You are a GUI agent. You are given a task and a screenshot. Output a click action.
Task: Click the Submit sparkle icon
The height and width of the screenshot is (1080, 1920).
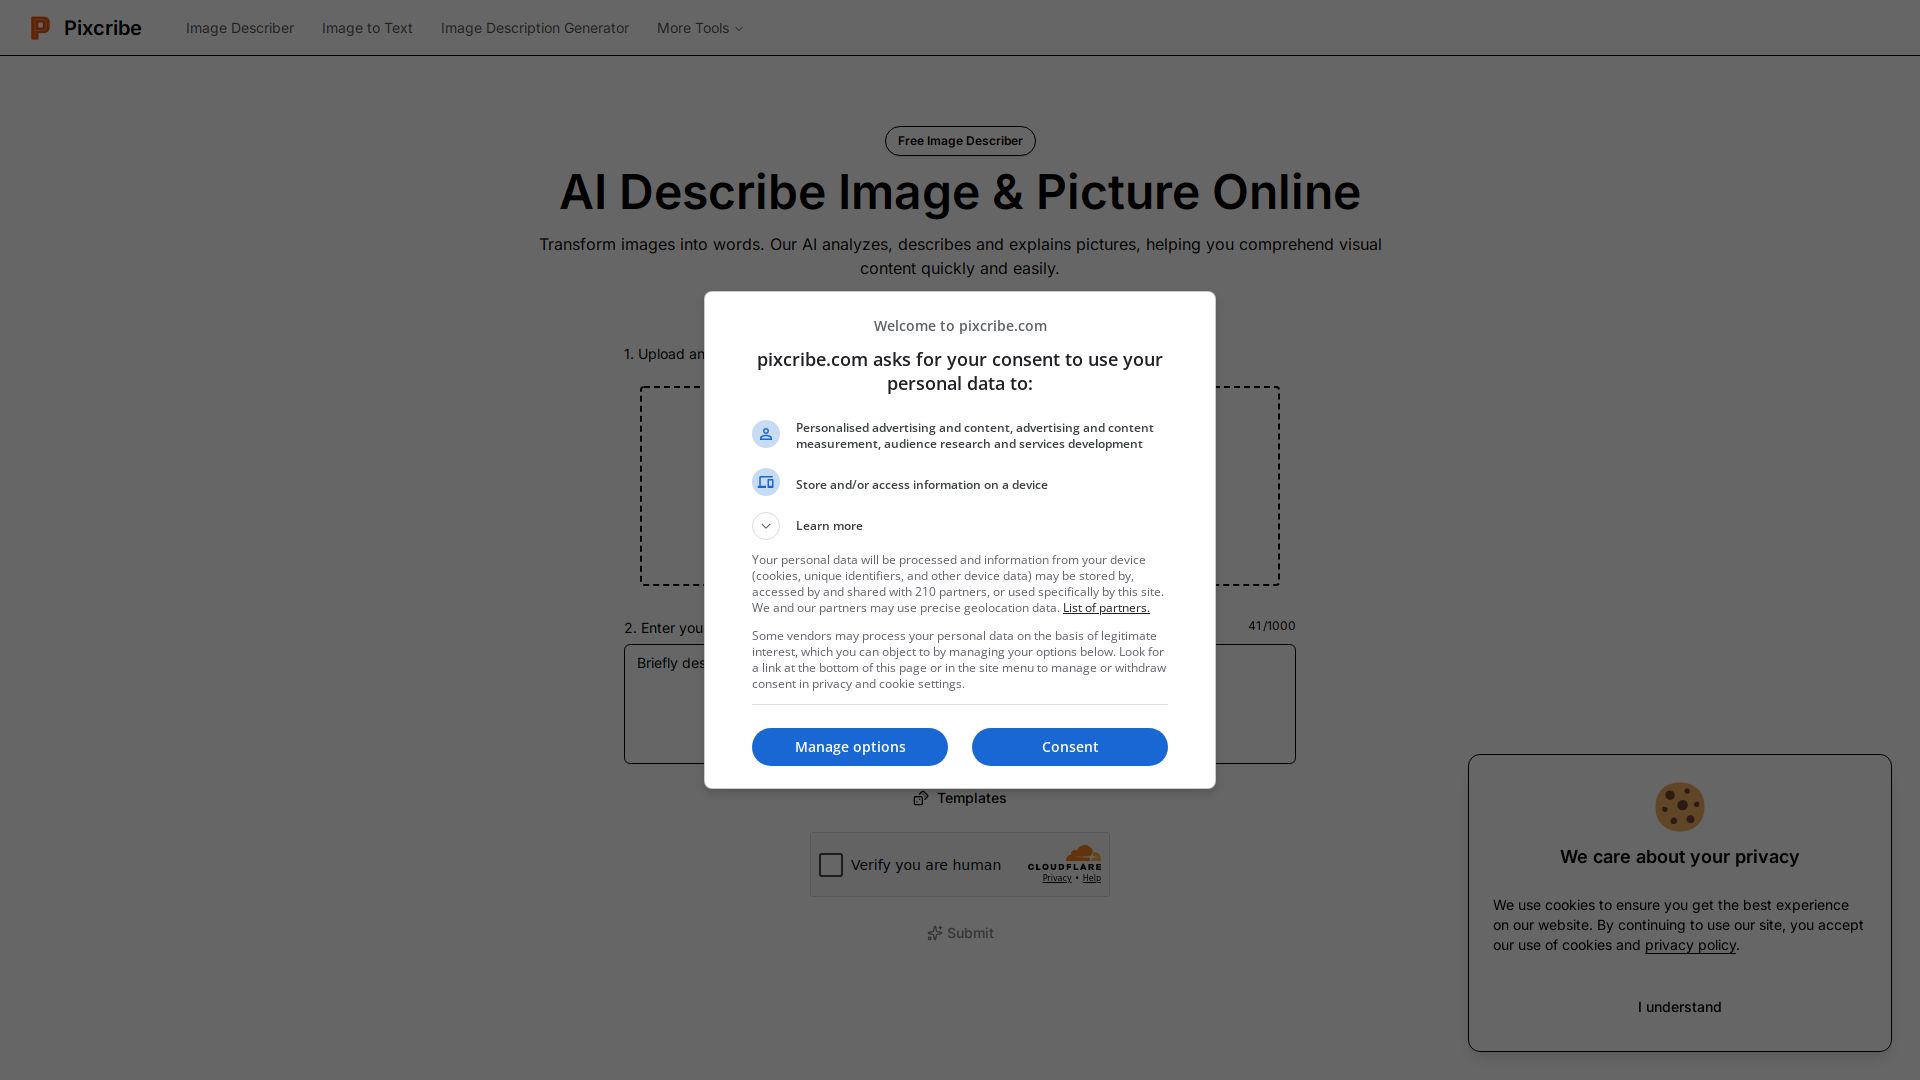(x=934, y=933)
